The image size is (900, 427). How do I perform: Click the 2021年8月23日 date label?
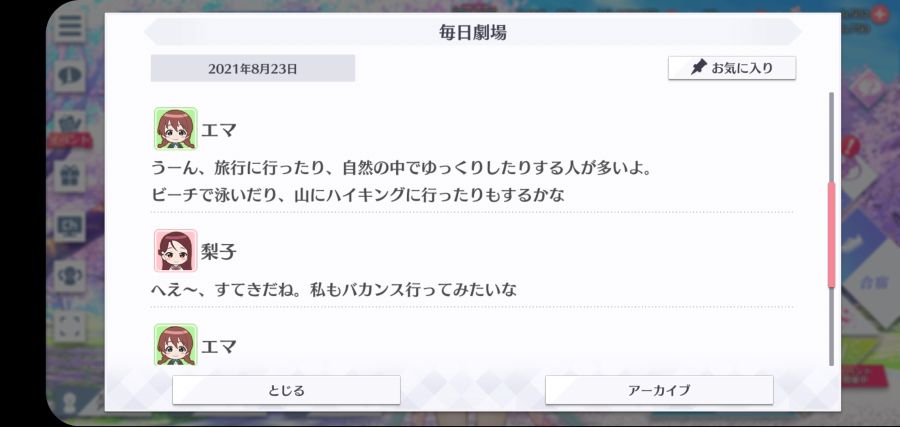coord(253,68)
